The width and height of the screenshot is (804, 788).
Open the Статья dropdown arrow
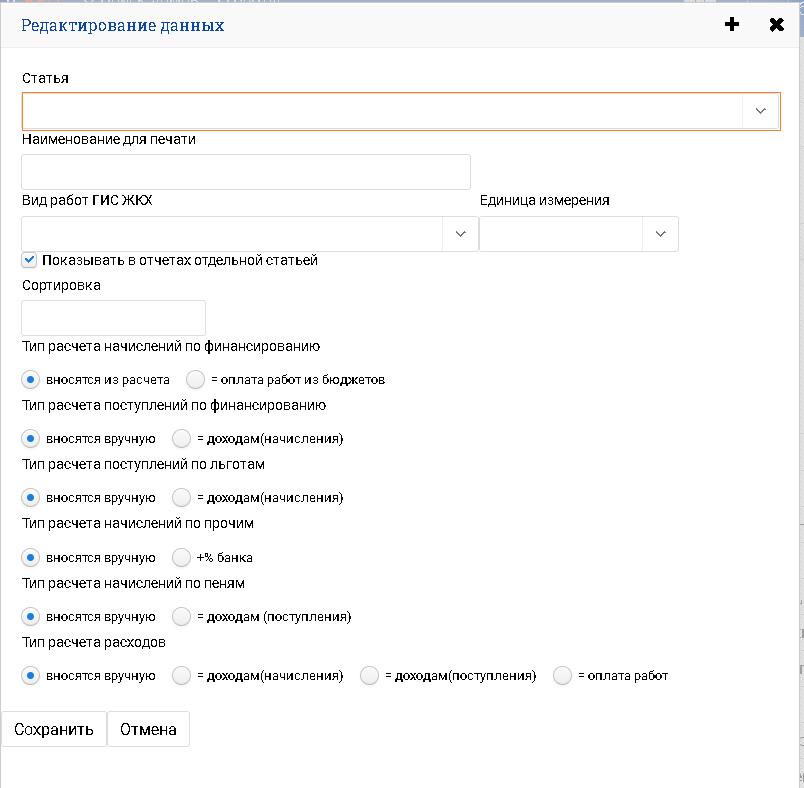[x=760, y=111]
